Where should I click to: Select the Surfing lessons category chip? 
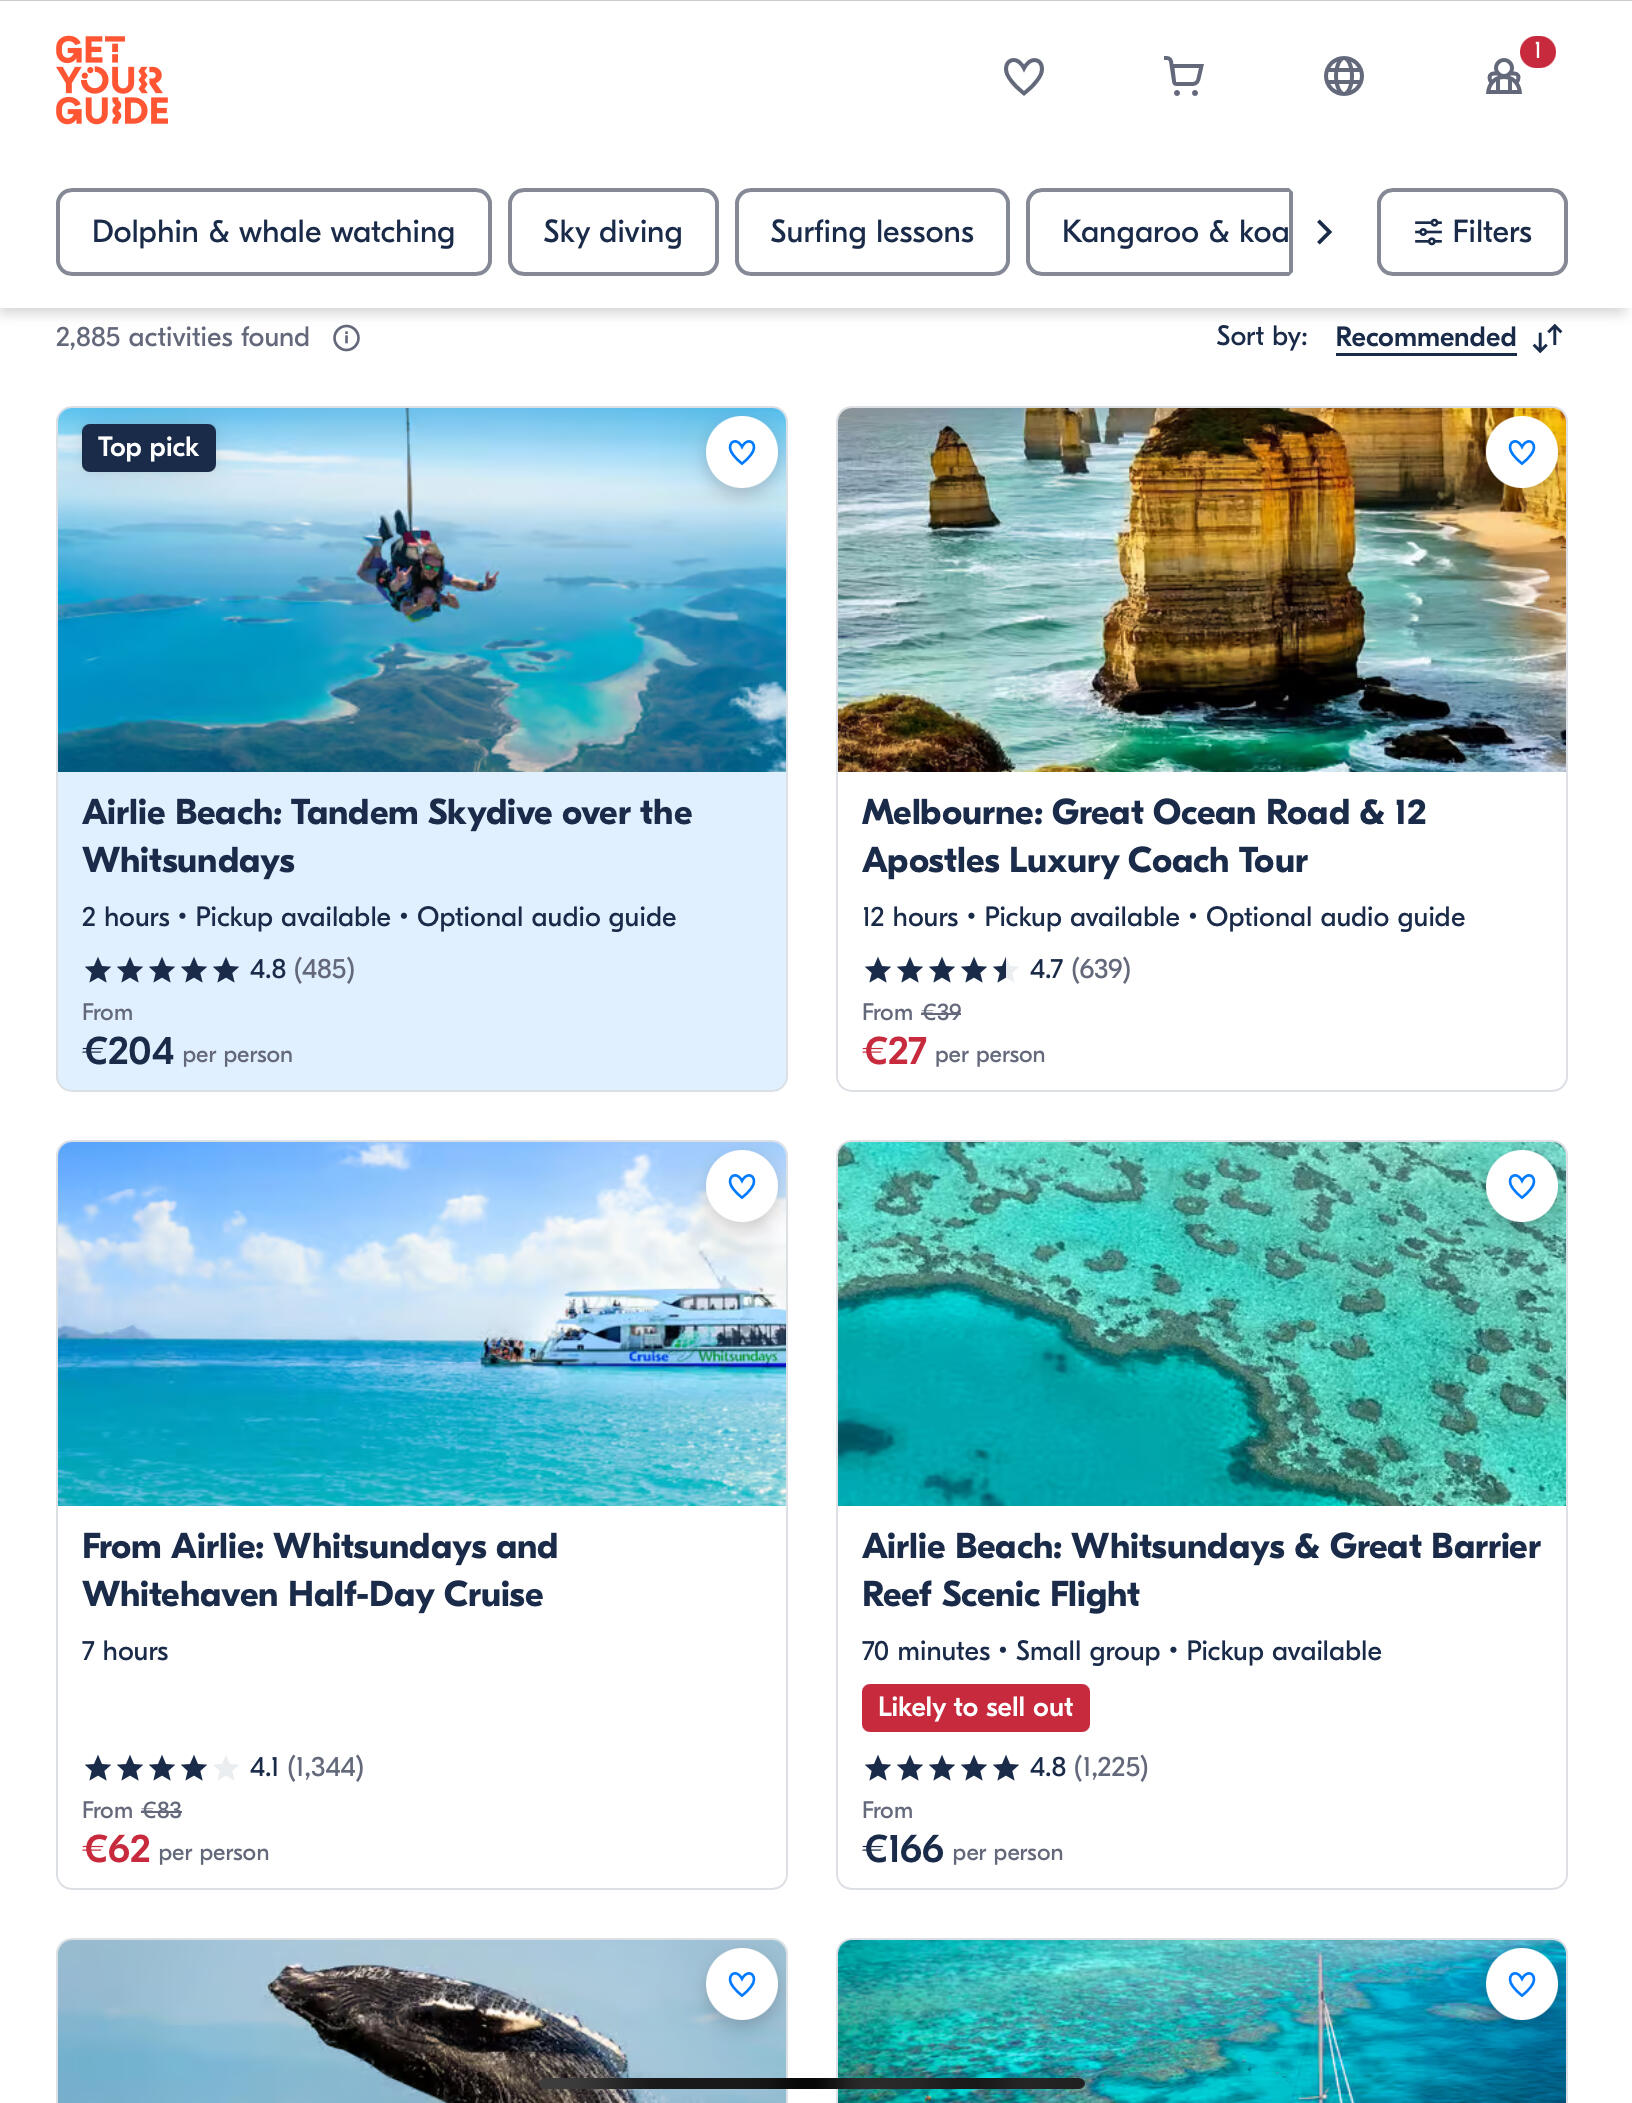click(872, 232)
